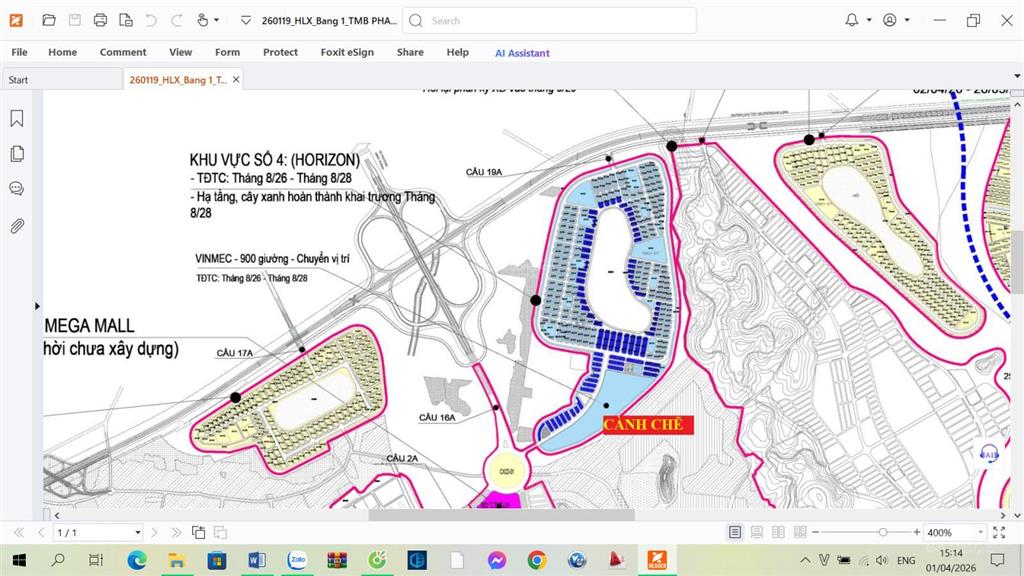The image size is (1024, 576).
Task: Go to the first page
Action: point(19,532)
